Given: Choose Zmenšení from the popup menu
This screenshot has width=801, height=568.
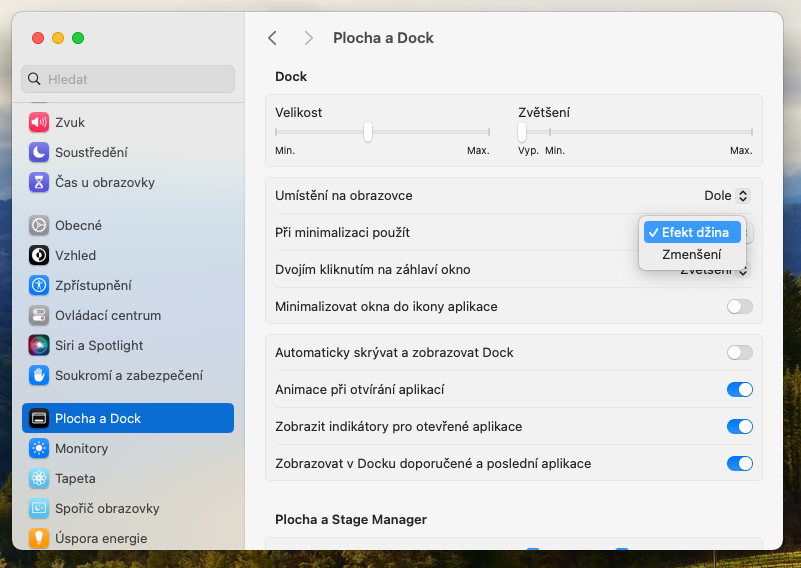Looking at the screenshot, I should coord(691,255).
